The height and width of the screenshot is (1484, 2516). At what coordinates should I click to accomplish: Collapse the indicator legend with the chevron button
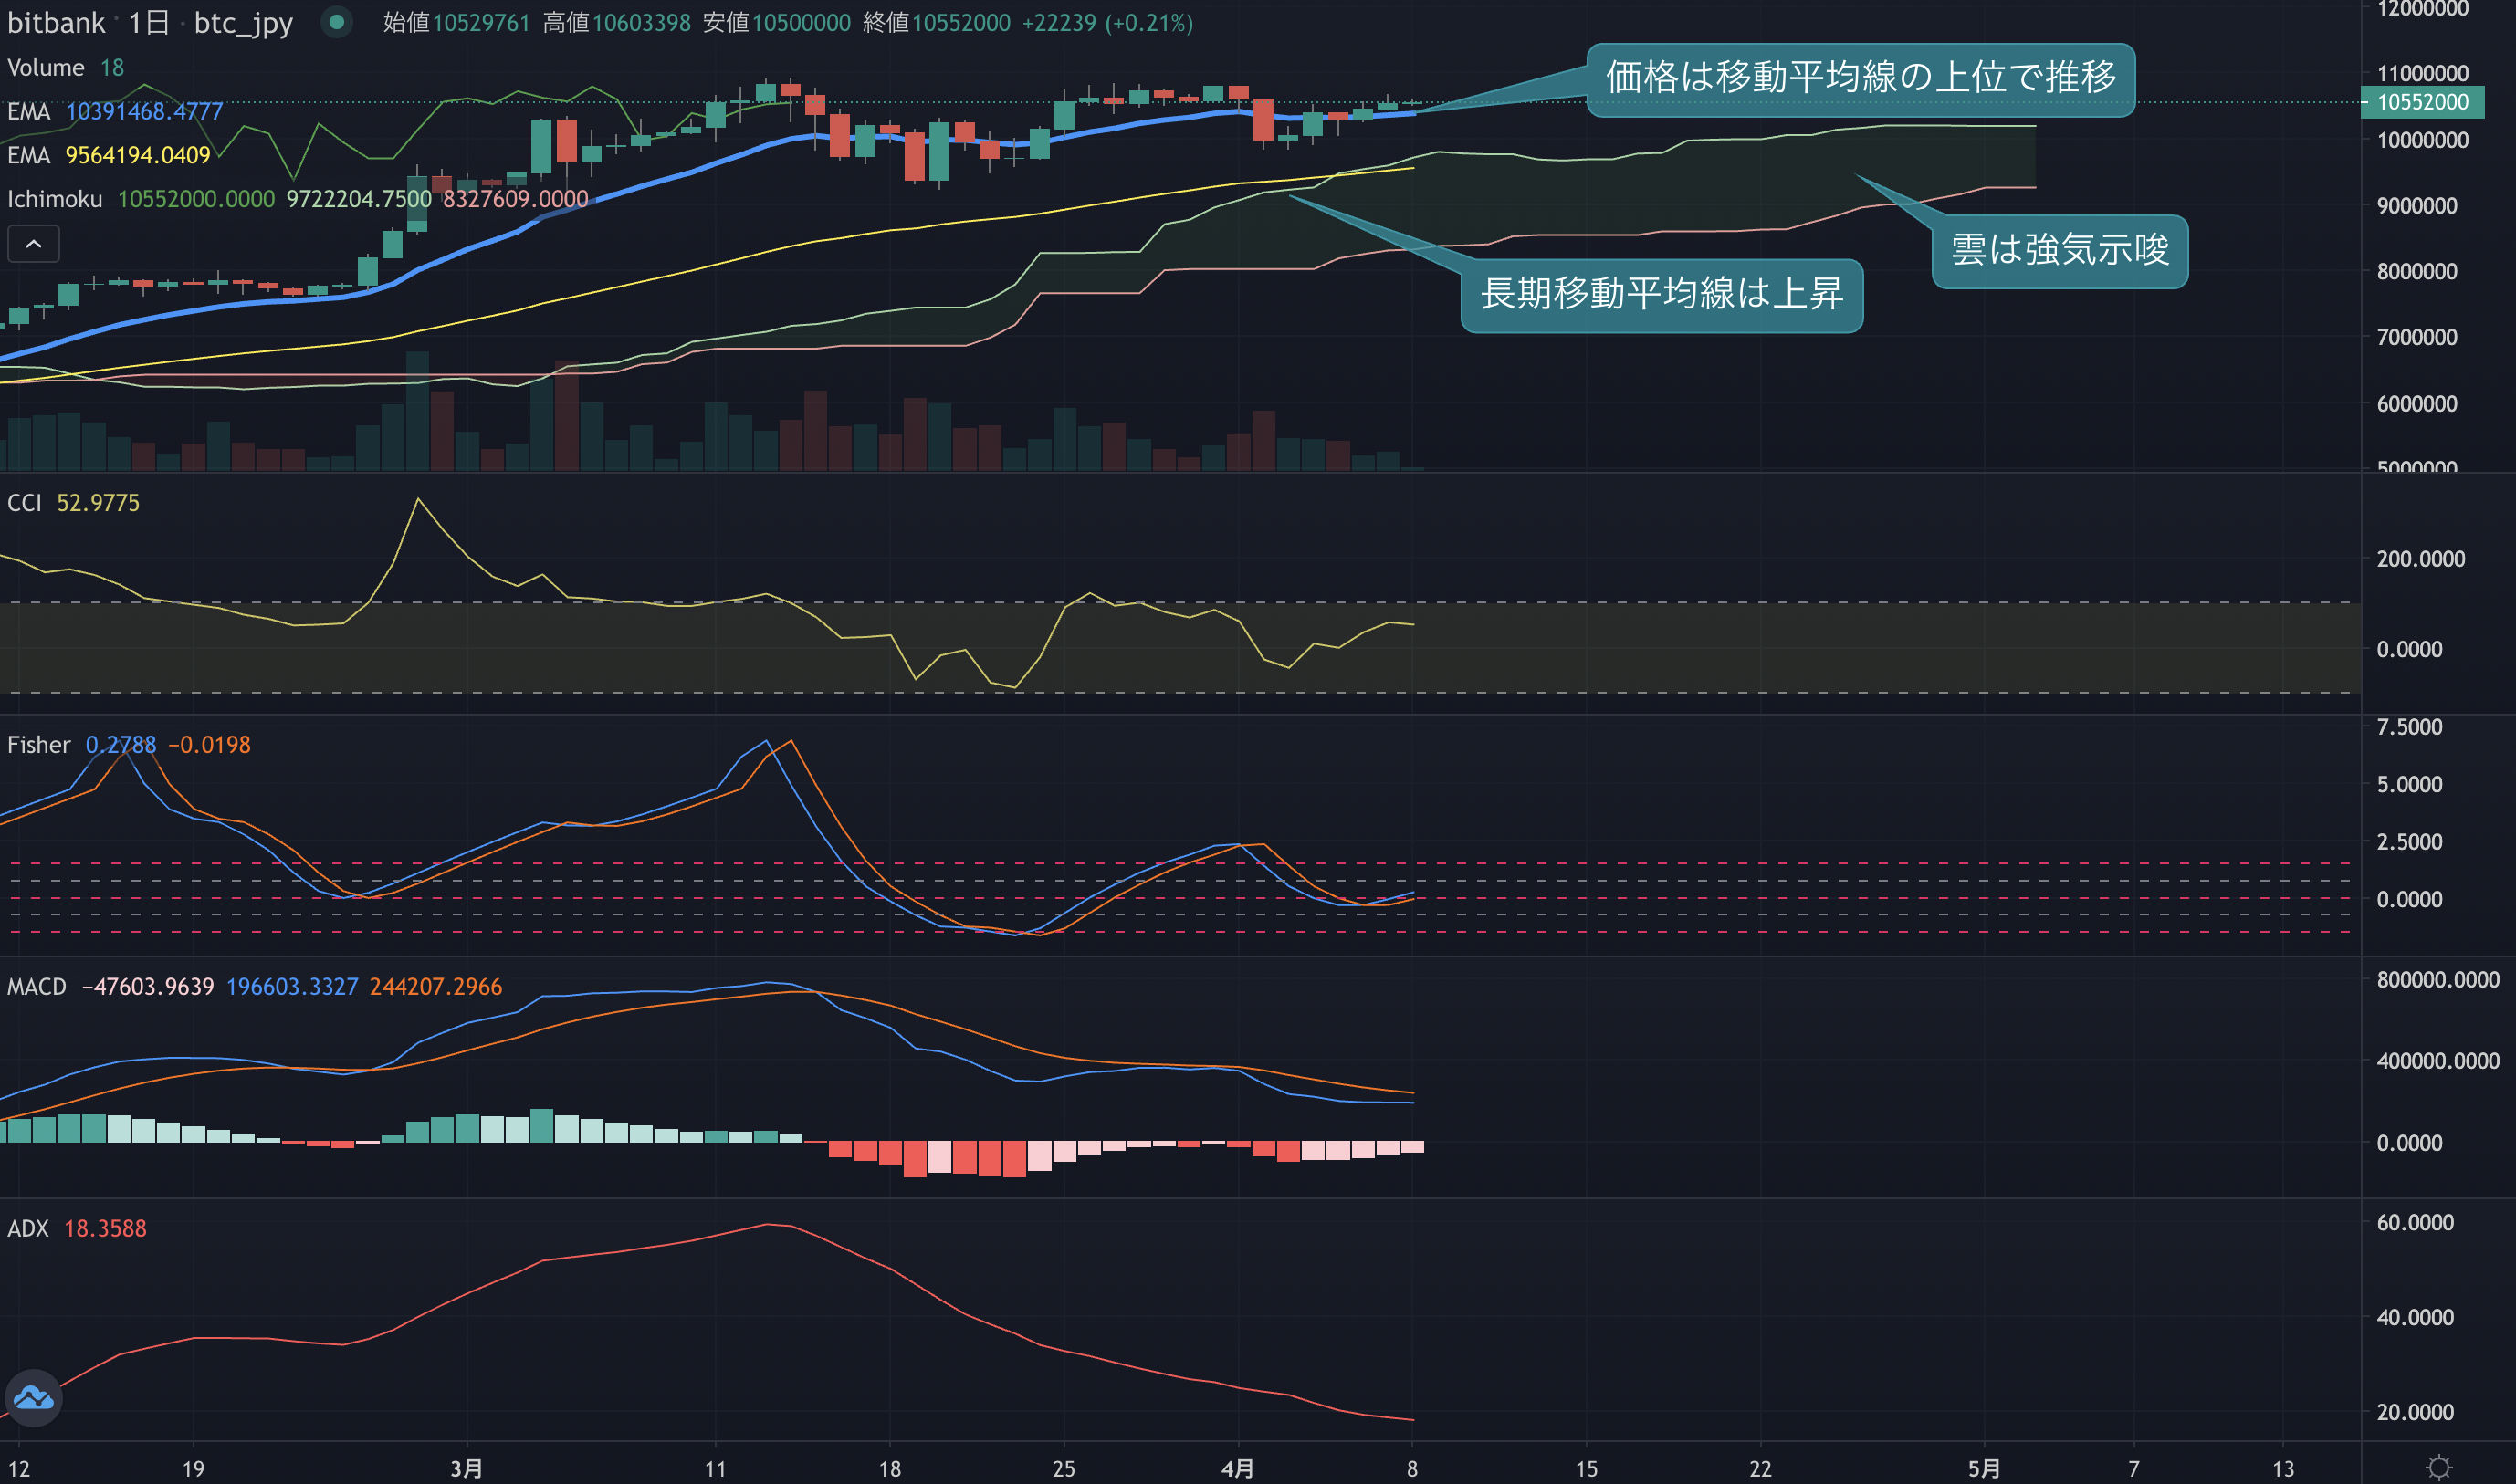click(x=34, y=244)
